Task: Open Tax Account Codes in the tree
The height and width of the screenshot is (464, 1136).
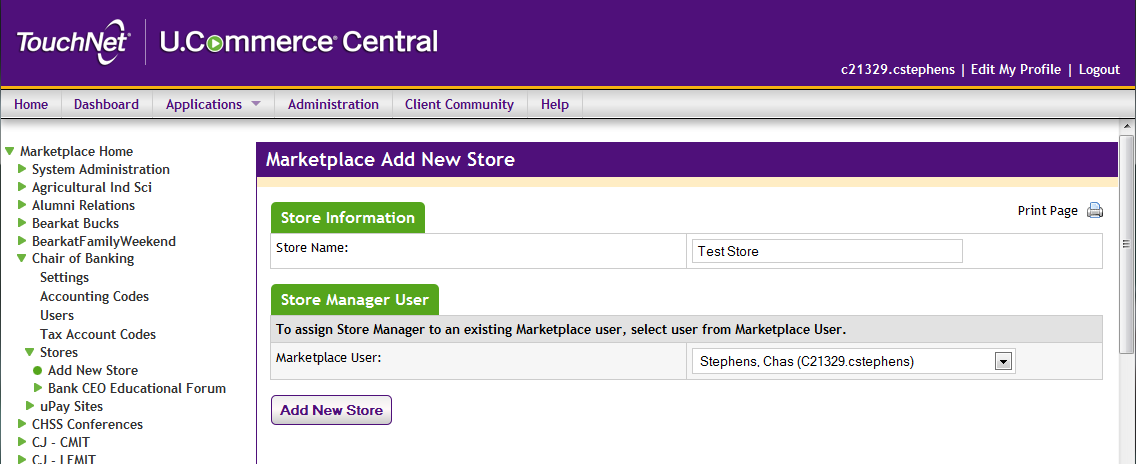Action: [x=98, y=334]
